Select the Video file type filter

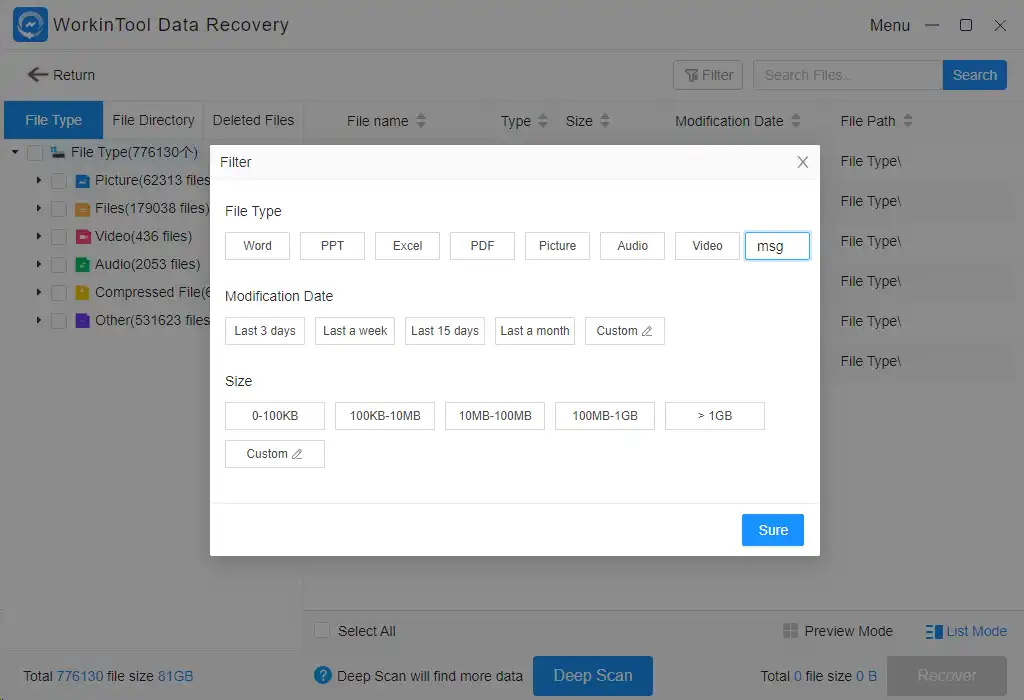(707, 246)
